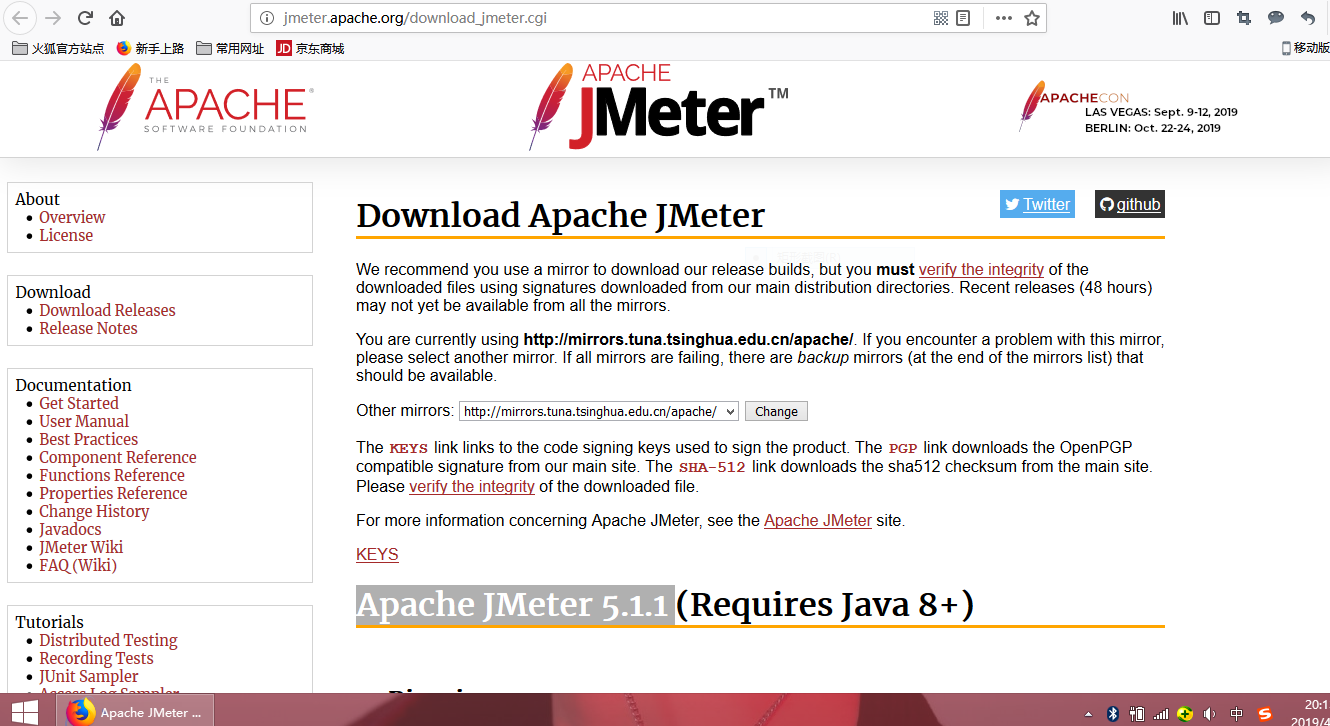Open the 常用网址 bookmark folder
Screen dimensions: 1330x726
(x=231, y=48)
